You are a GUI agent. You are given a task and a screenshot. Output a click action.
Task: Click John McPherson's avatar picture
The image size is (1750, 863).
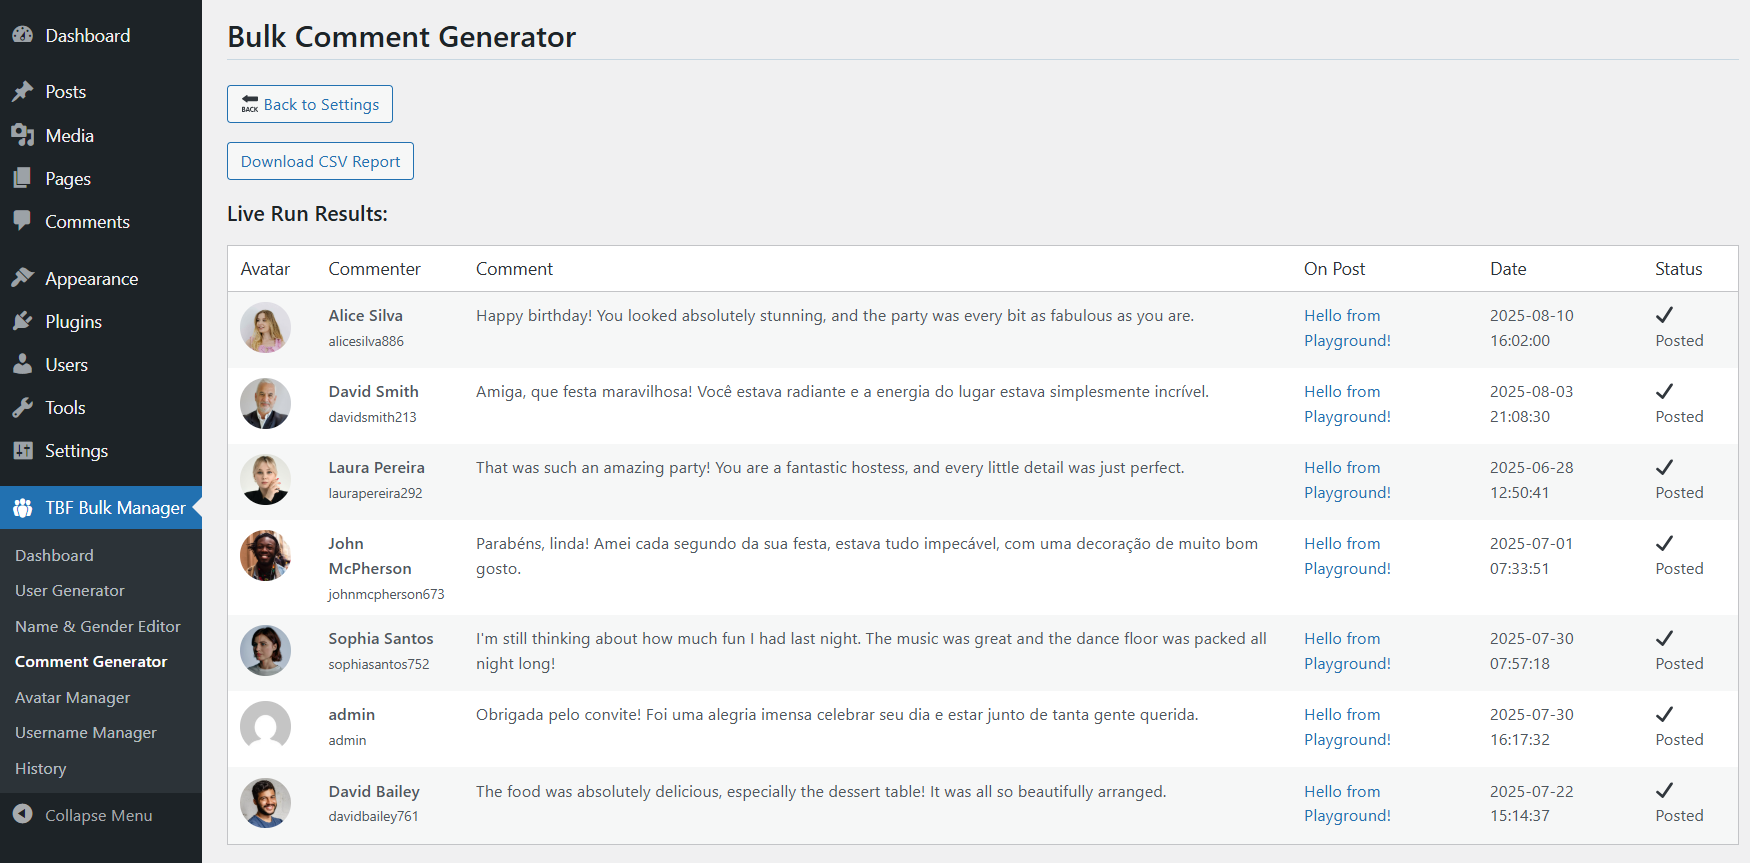click(x=265, y=556)
